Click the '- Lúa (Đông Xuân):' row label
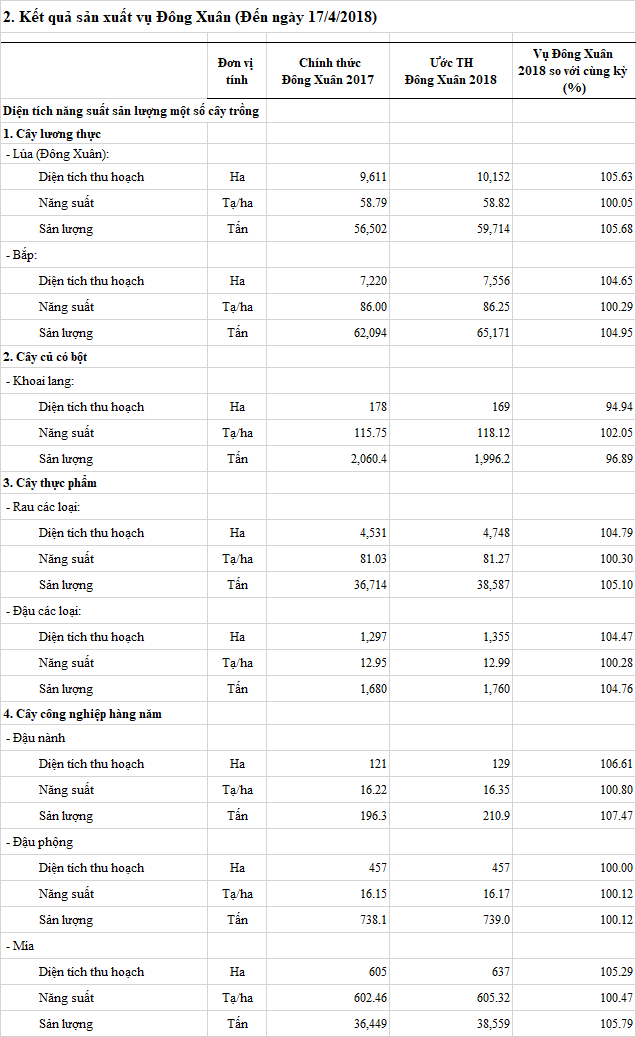 click(57, 153)
